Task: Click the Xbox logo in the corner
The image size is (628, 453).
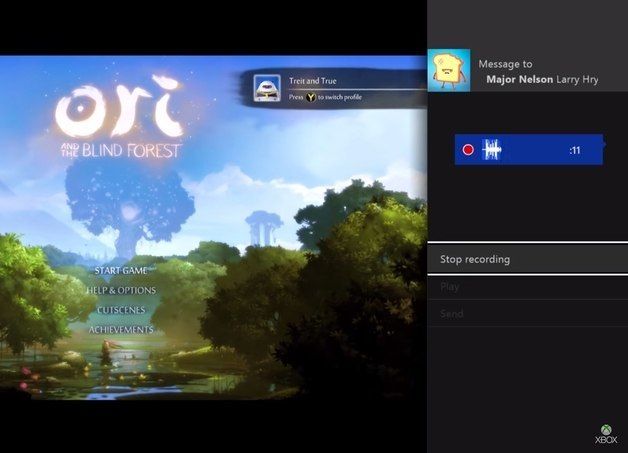Action: [x=607, y=433]
